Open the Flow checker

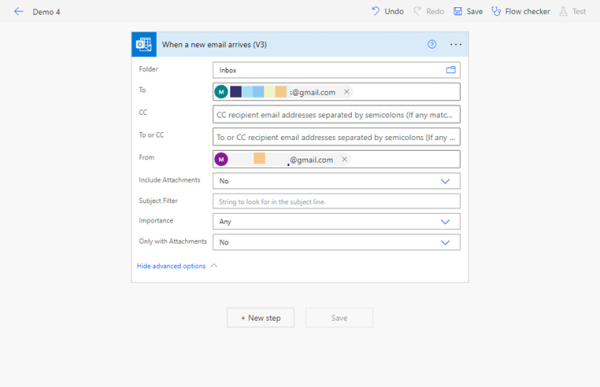tap(521, 11)
